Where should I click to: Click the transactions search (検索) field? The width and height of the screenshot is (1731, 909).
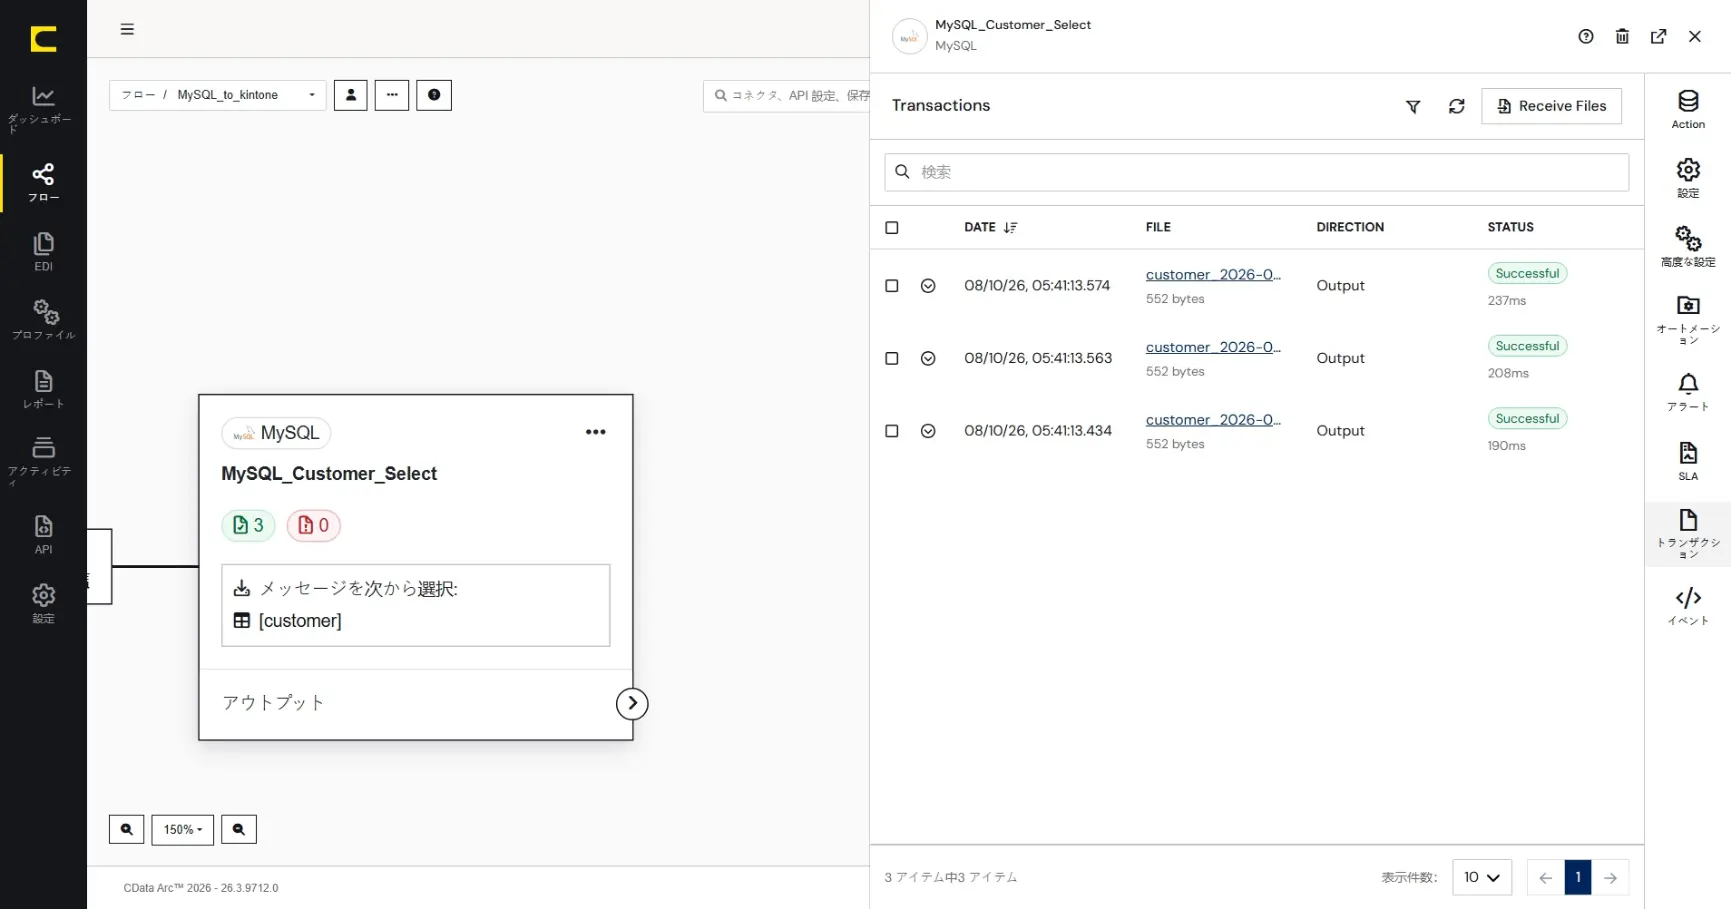click(x=1257, y=172)
